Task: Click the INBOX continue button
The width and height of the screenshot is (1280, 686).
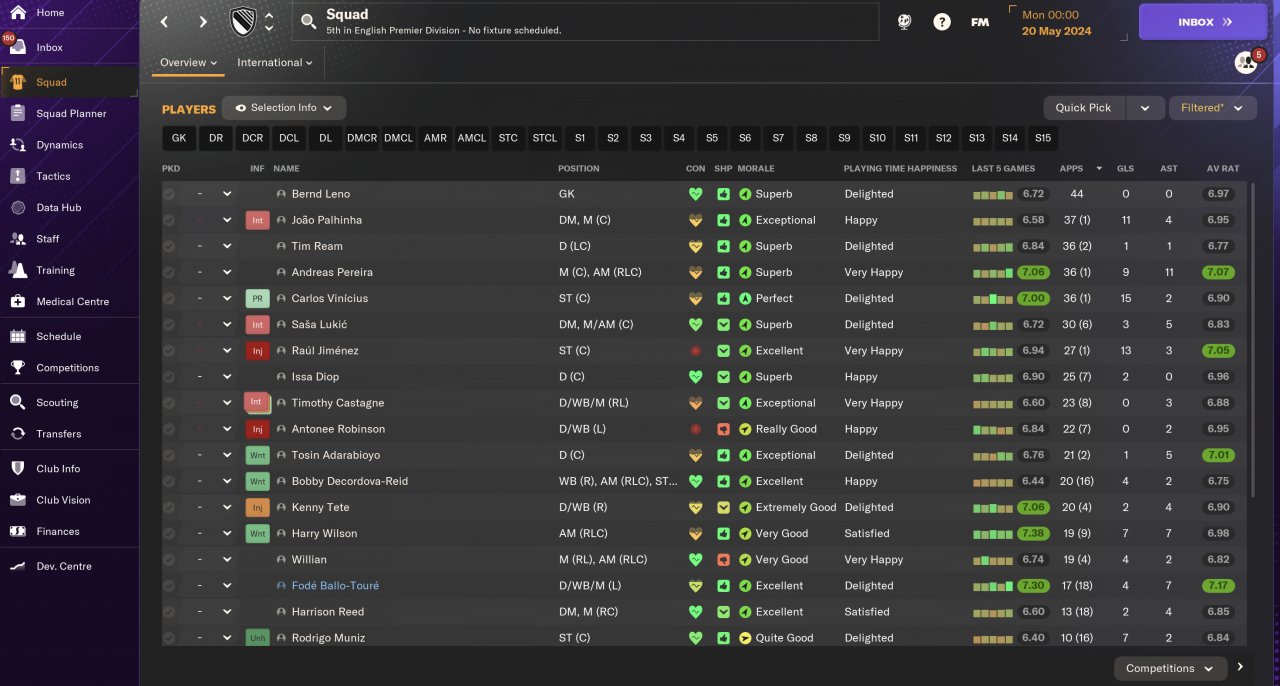Action: [x=1203, y=22]
